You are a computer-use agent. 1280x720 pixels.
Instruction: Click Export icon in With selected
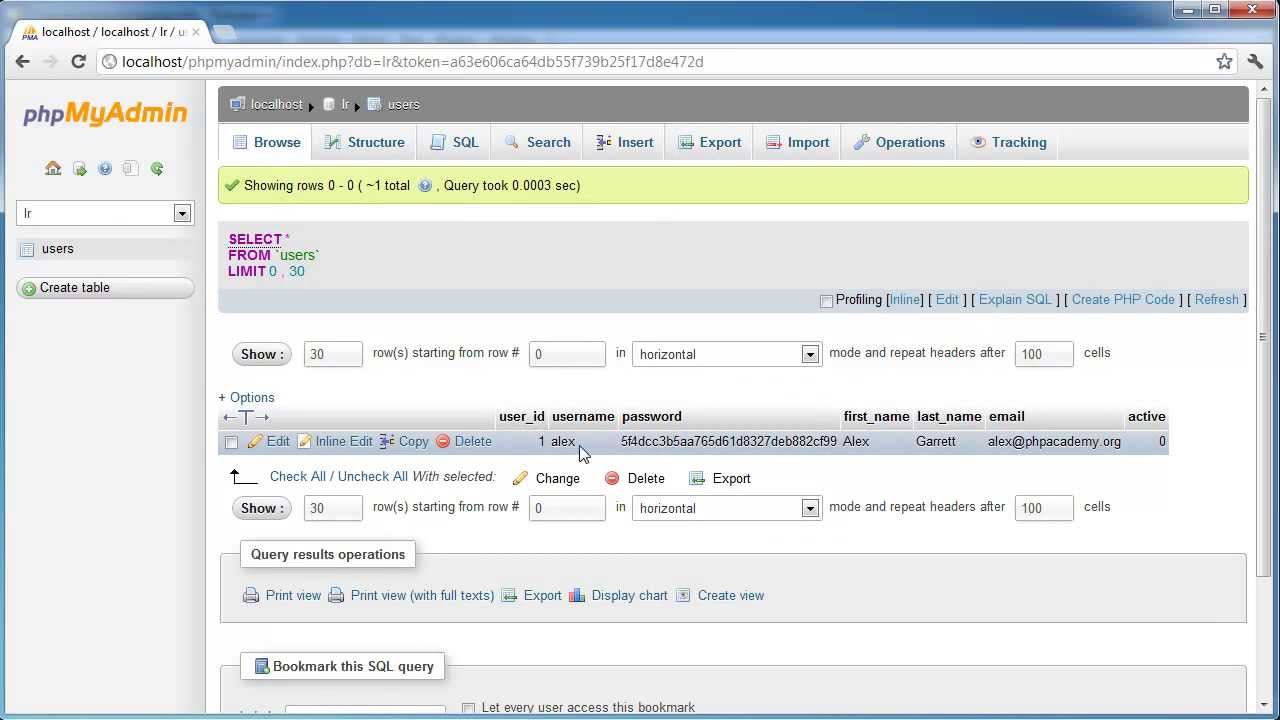point(697,478)
